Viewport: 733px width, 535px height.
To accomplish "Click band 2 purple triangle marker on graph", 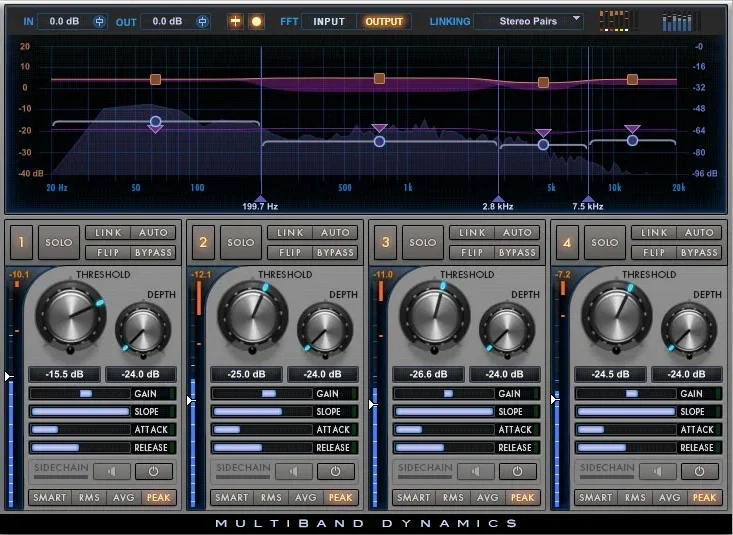I will click(x=380, y=128).
